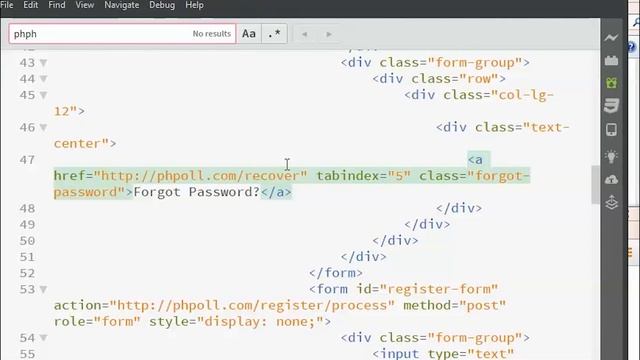Open the Help menu
The image size is (640, 360).
194,5
